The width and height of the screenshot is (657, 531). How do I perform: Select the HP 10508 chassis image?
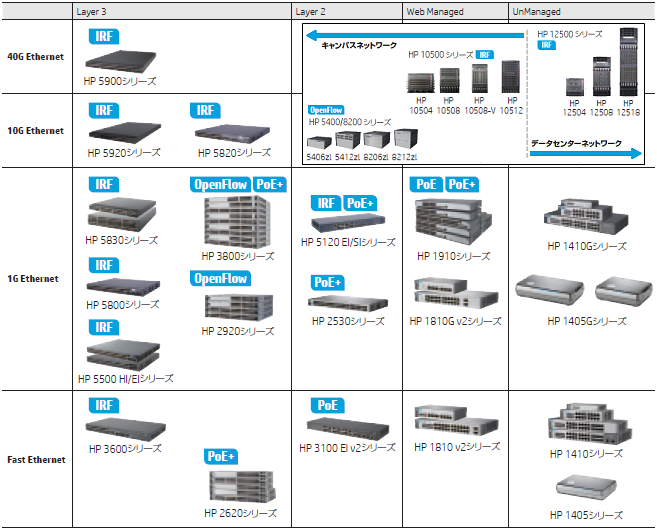[x=450, y=80]
